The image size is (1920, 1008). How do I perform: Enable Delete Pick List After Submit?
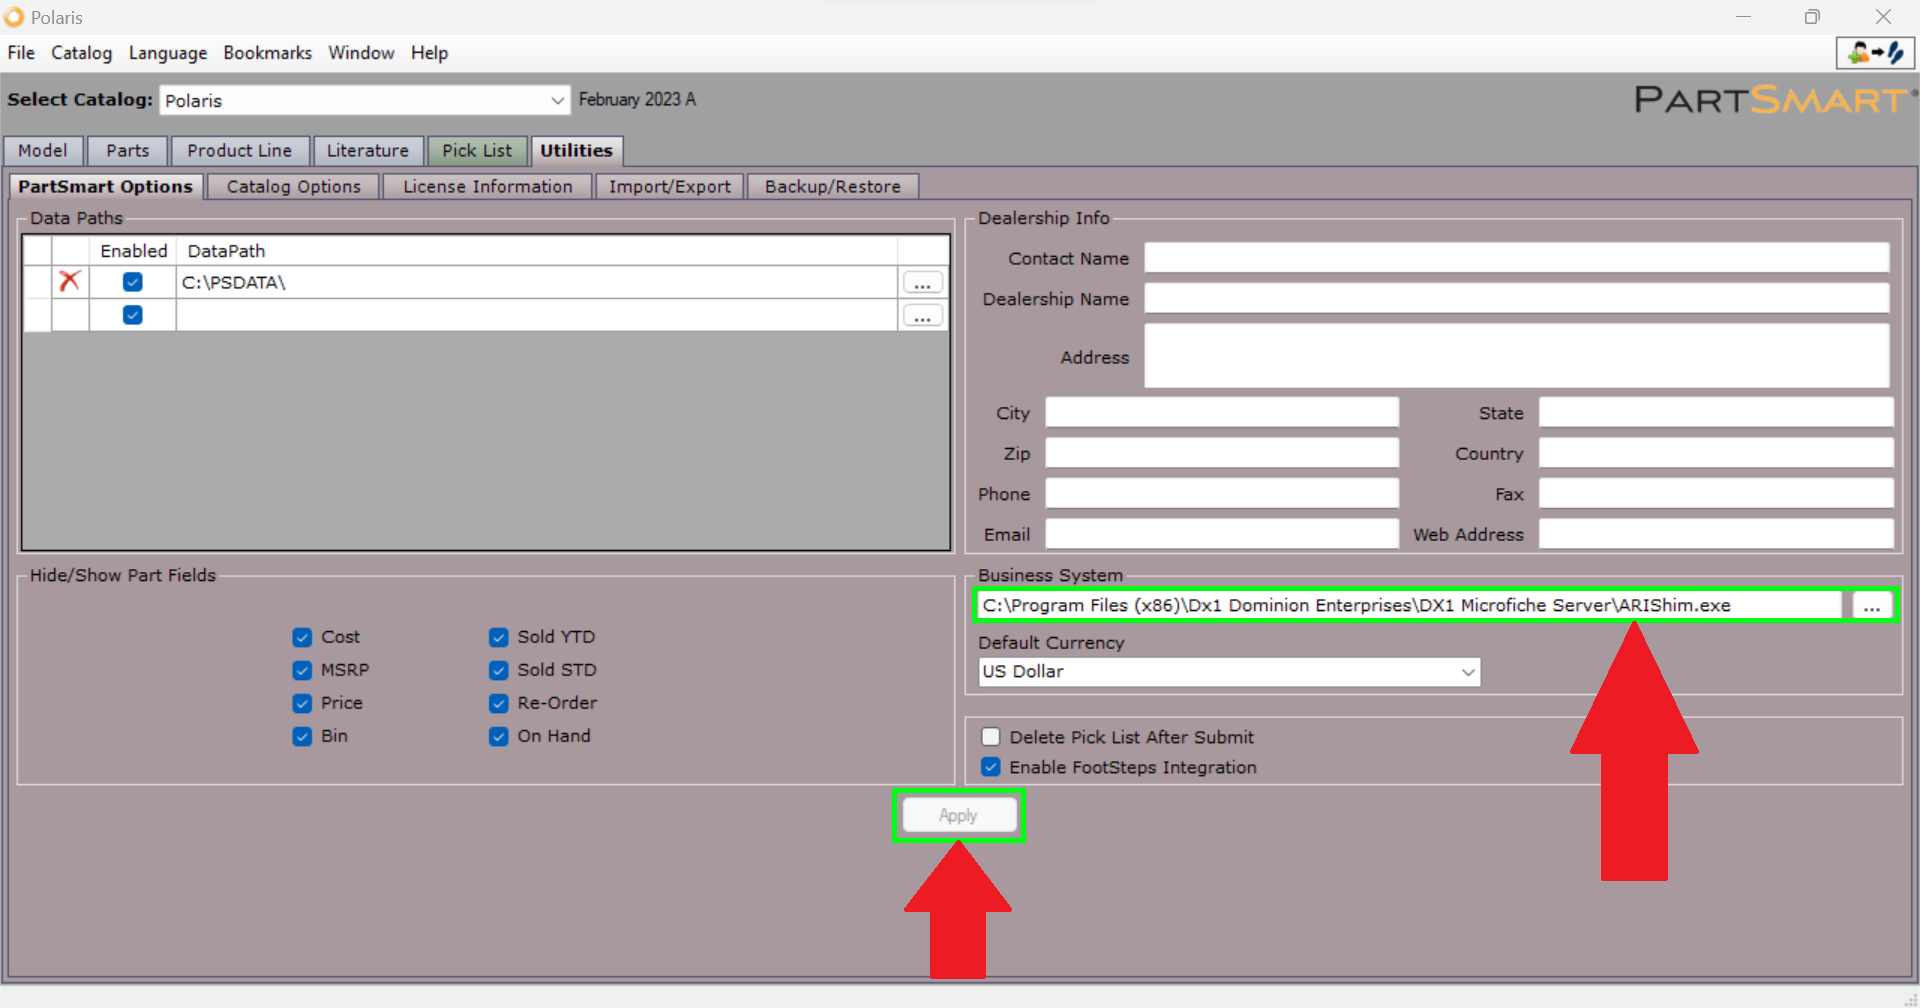991,737
